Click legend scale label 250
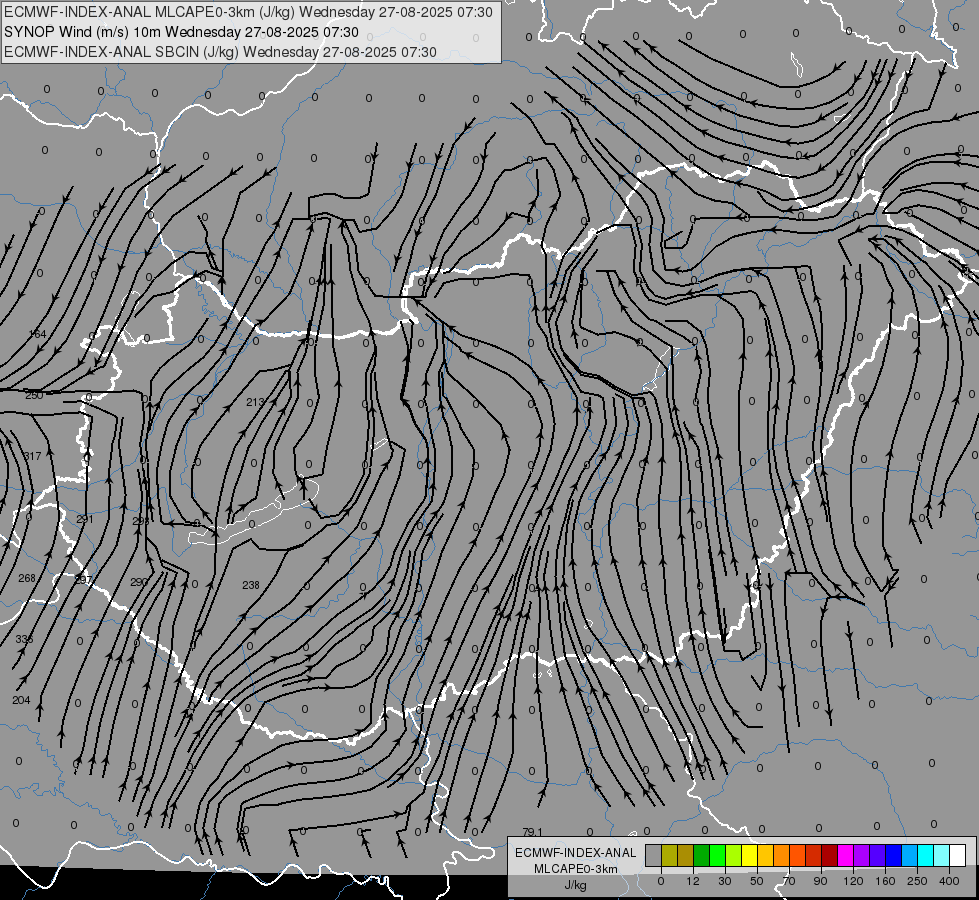 click(917, 881)
